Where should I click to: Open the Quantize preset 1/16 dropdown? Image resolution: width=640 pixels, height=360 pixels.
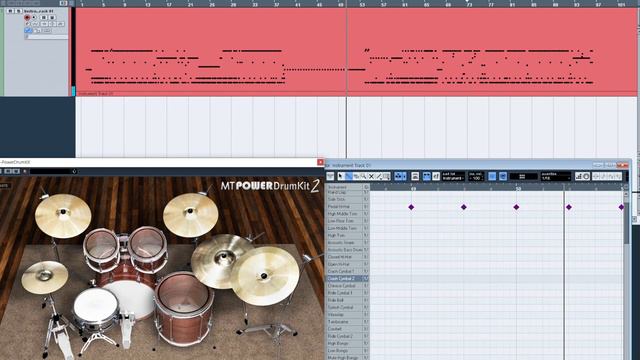tap(556, 176)
